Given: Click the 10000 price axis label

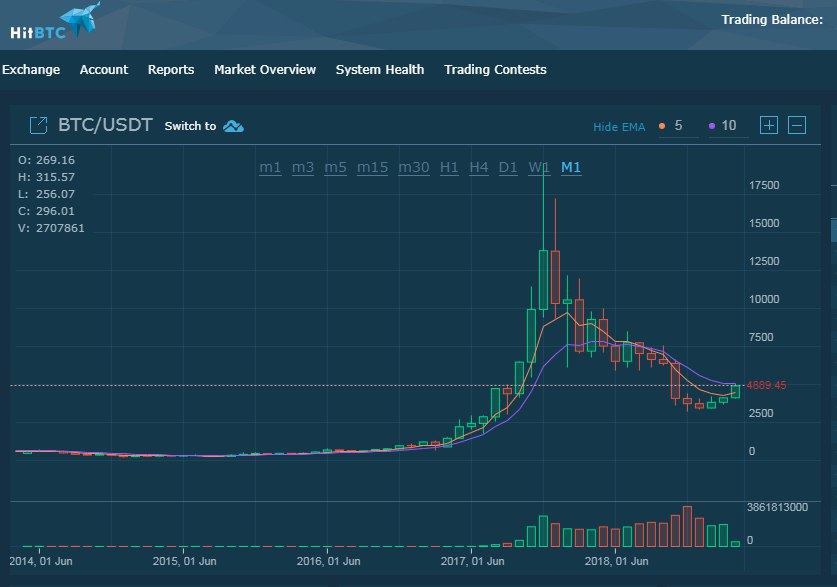Looking at the screenshot, I should click(764, 299).
